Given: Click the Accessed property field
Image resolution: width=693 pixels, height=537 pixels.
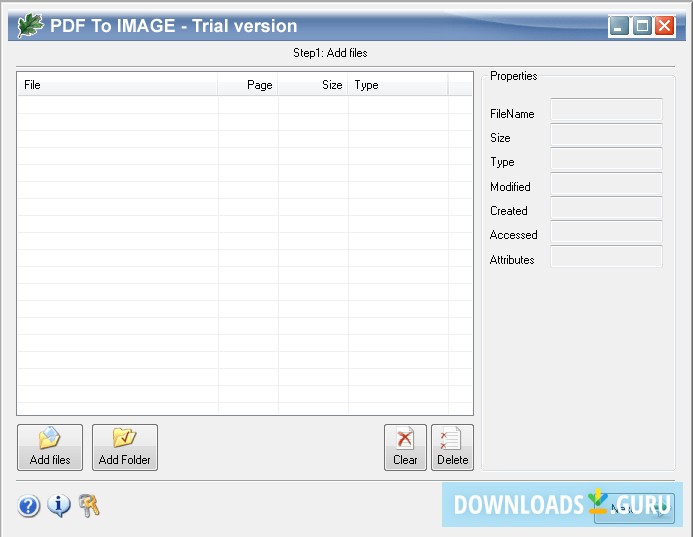Looking at the screenshot, I should [x=606, y=232].
